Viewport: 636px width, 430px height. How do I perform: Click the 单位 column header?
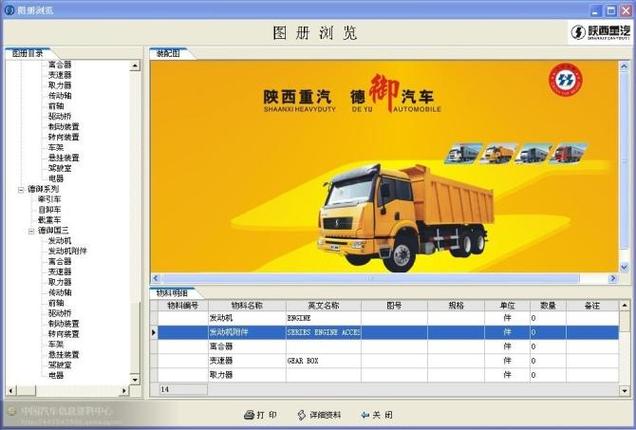(x=507, y=305)
